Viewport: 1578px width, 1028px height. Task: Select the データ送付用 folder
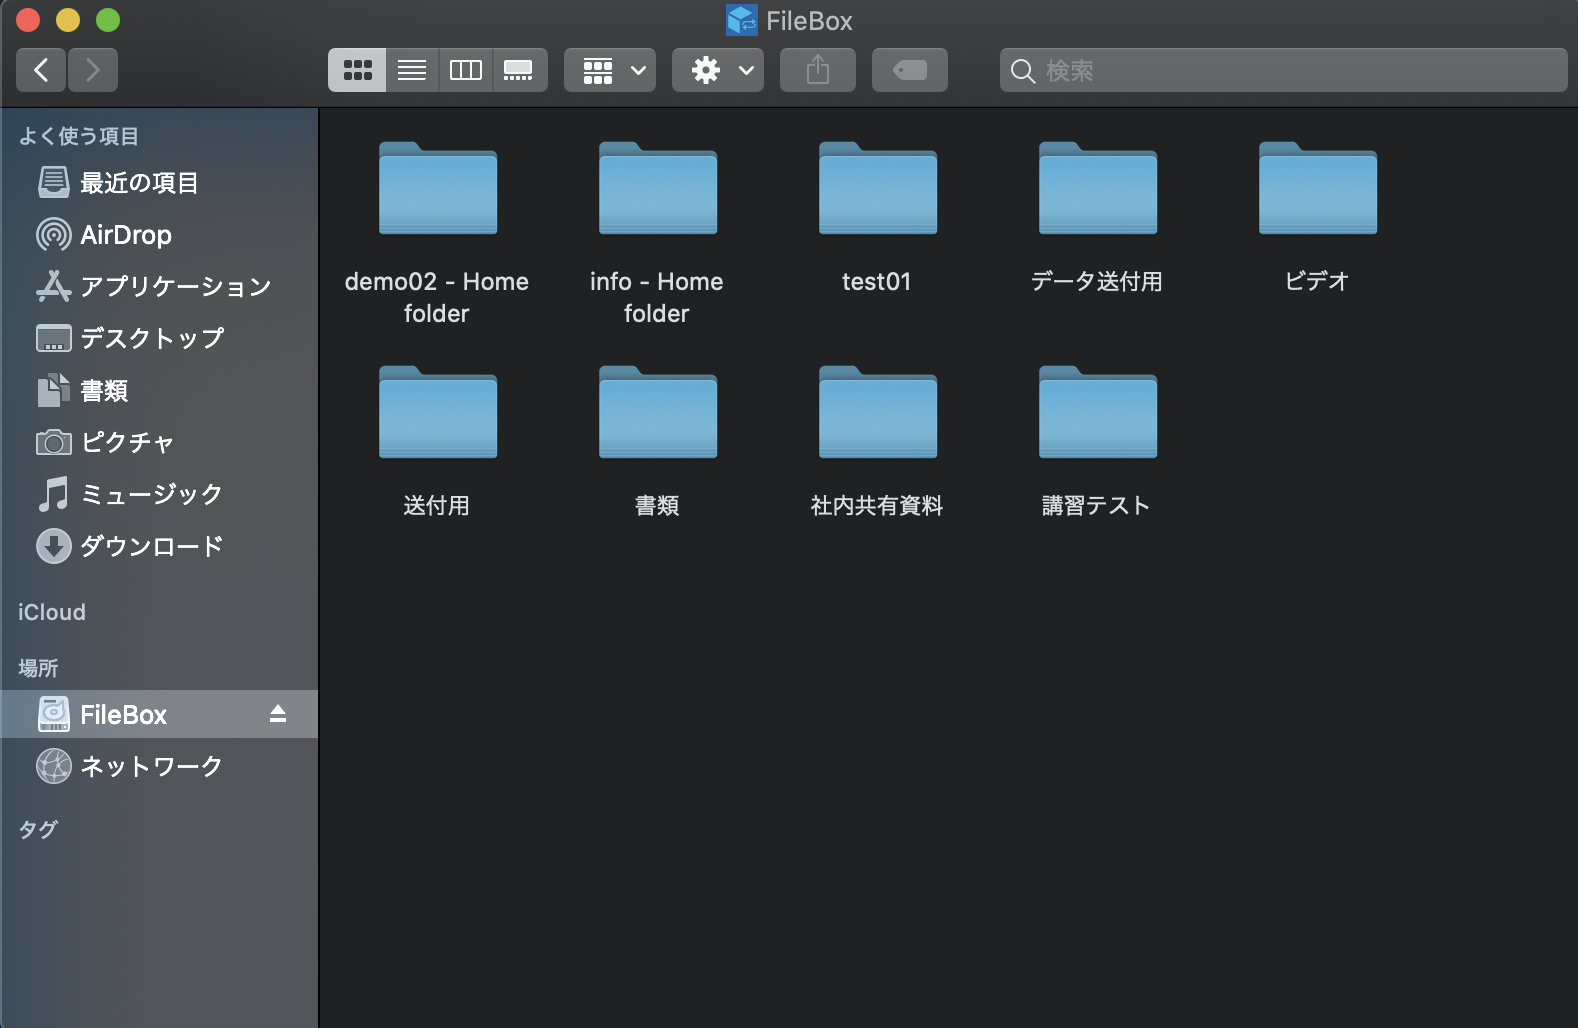point(1097,190)
